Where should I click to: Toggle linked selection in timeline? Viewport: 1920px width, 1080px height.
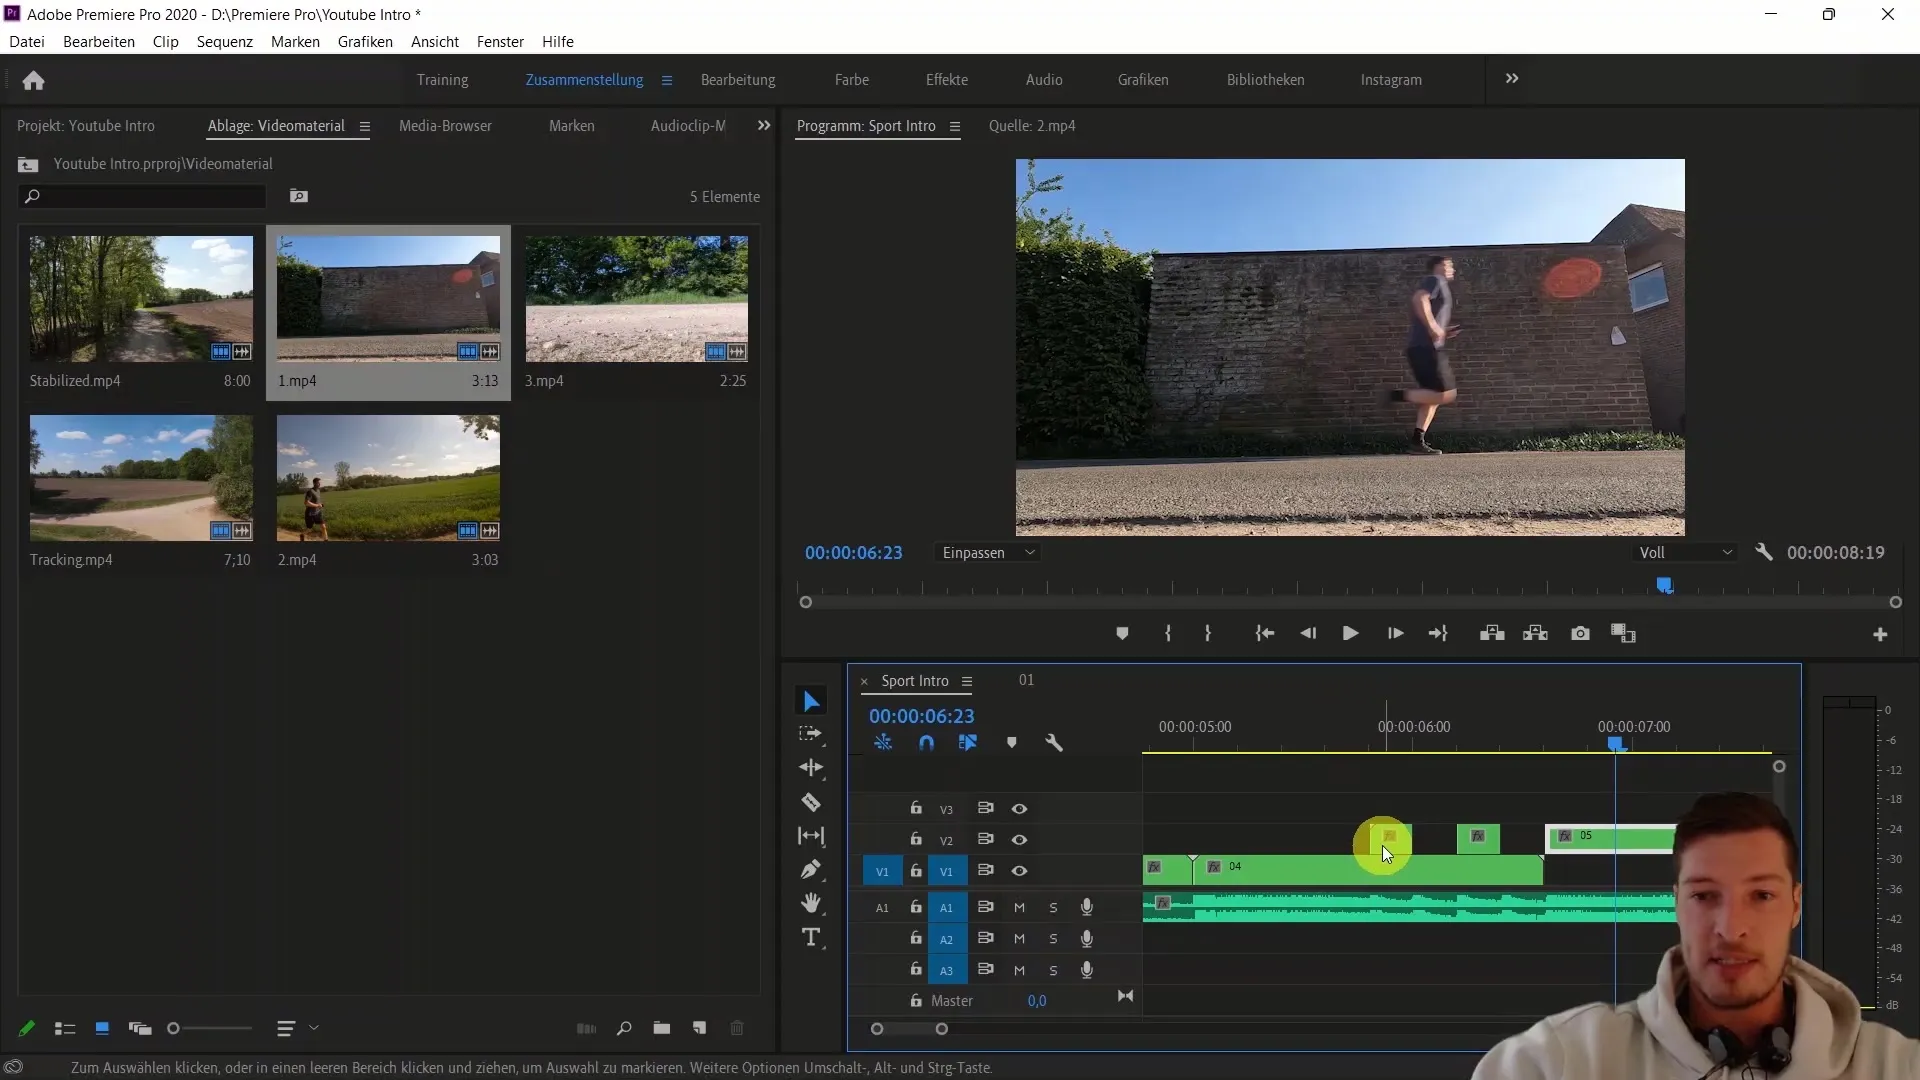[968, 743]
